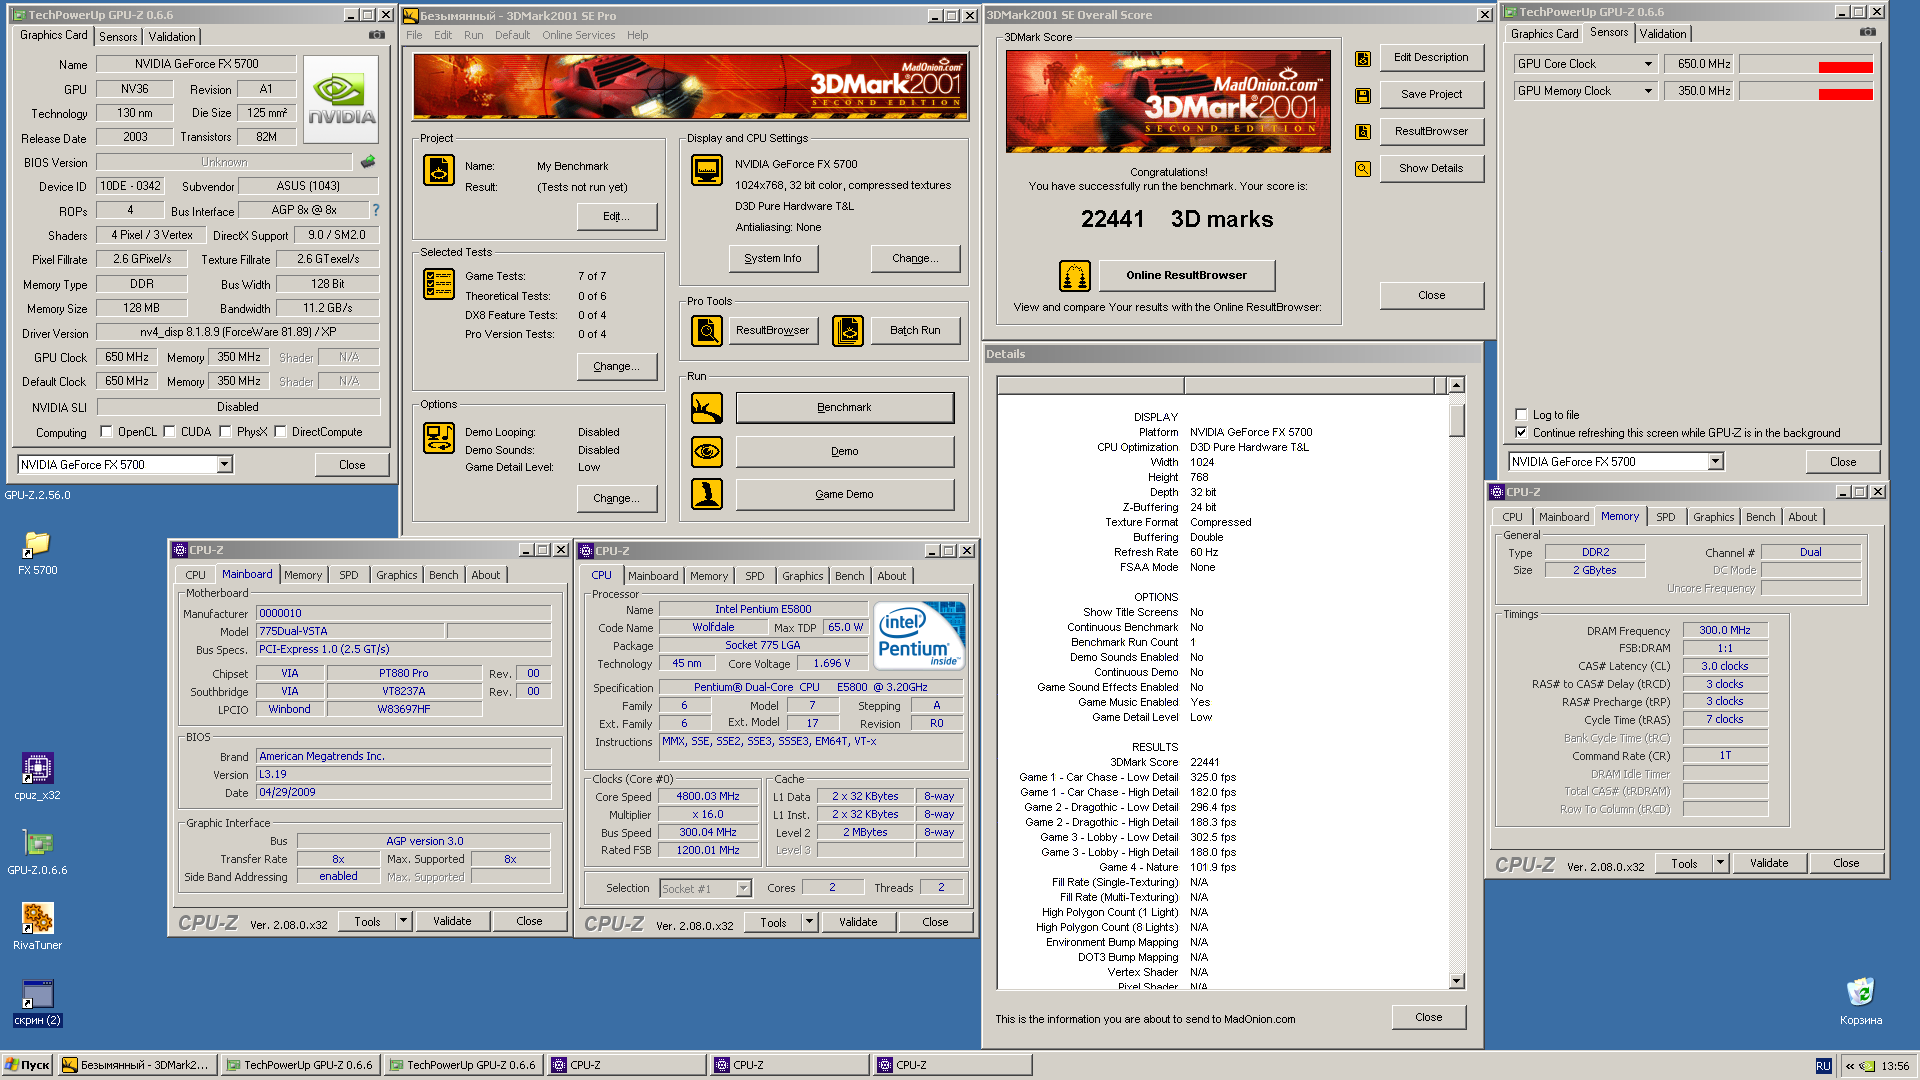Click the GPU Memory Clock sensor graph
Image resolution: width=1920 pixels, height=1080 pixels.
tap(1806, 91)
